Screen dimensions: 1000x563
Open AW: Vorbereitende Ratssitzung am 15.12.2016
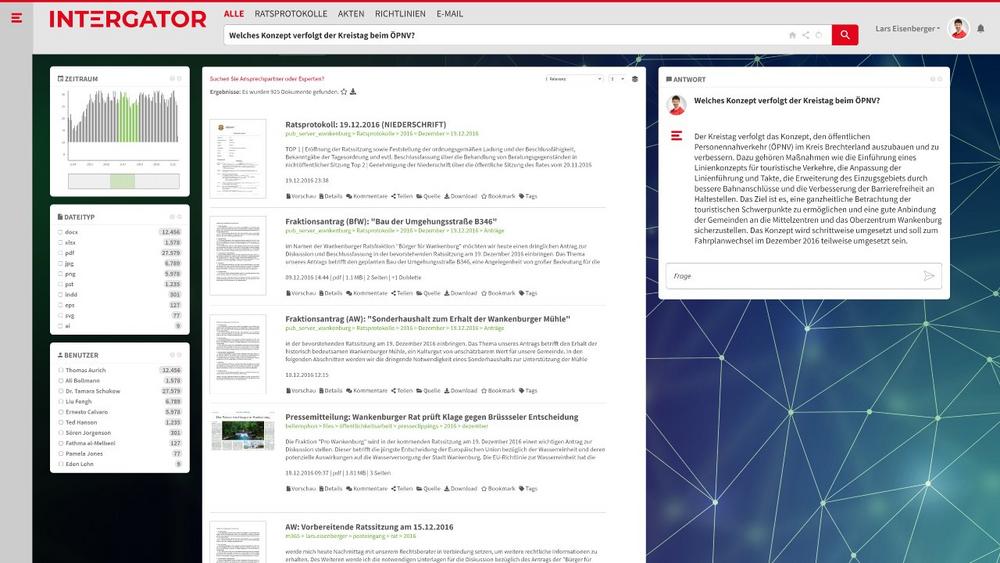pos(369,527)
